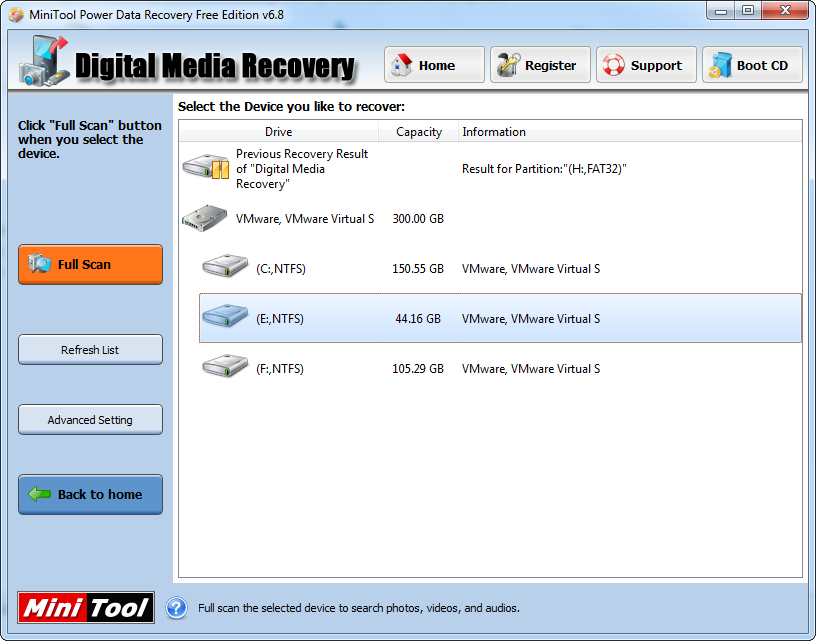Select the "(C:,NTFS)" partition label
816x641 pixels.
coord(280,268)
